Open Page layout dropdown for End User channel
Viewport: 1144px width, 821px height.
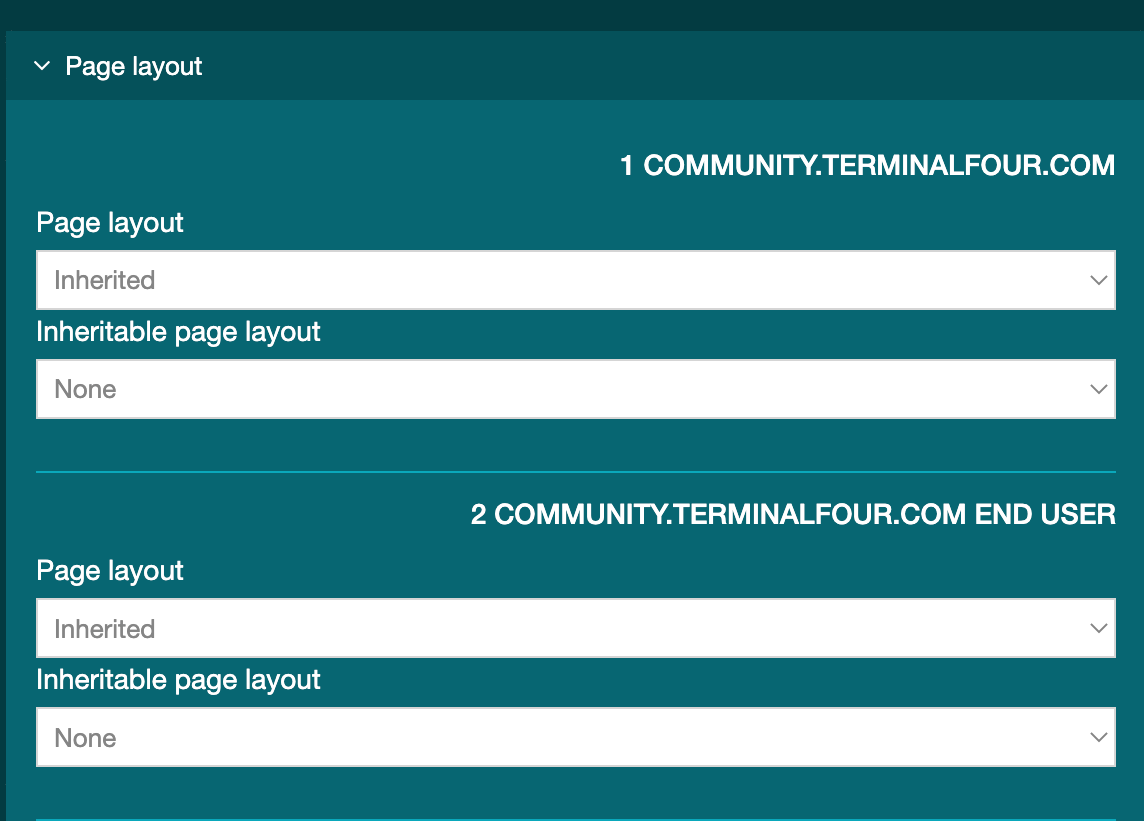click(x=575, y=629)
